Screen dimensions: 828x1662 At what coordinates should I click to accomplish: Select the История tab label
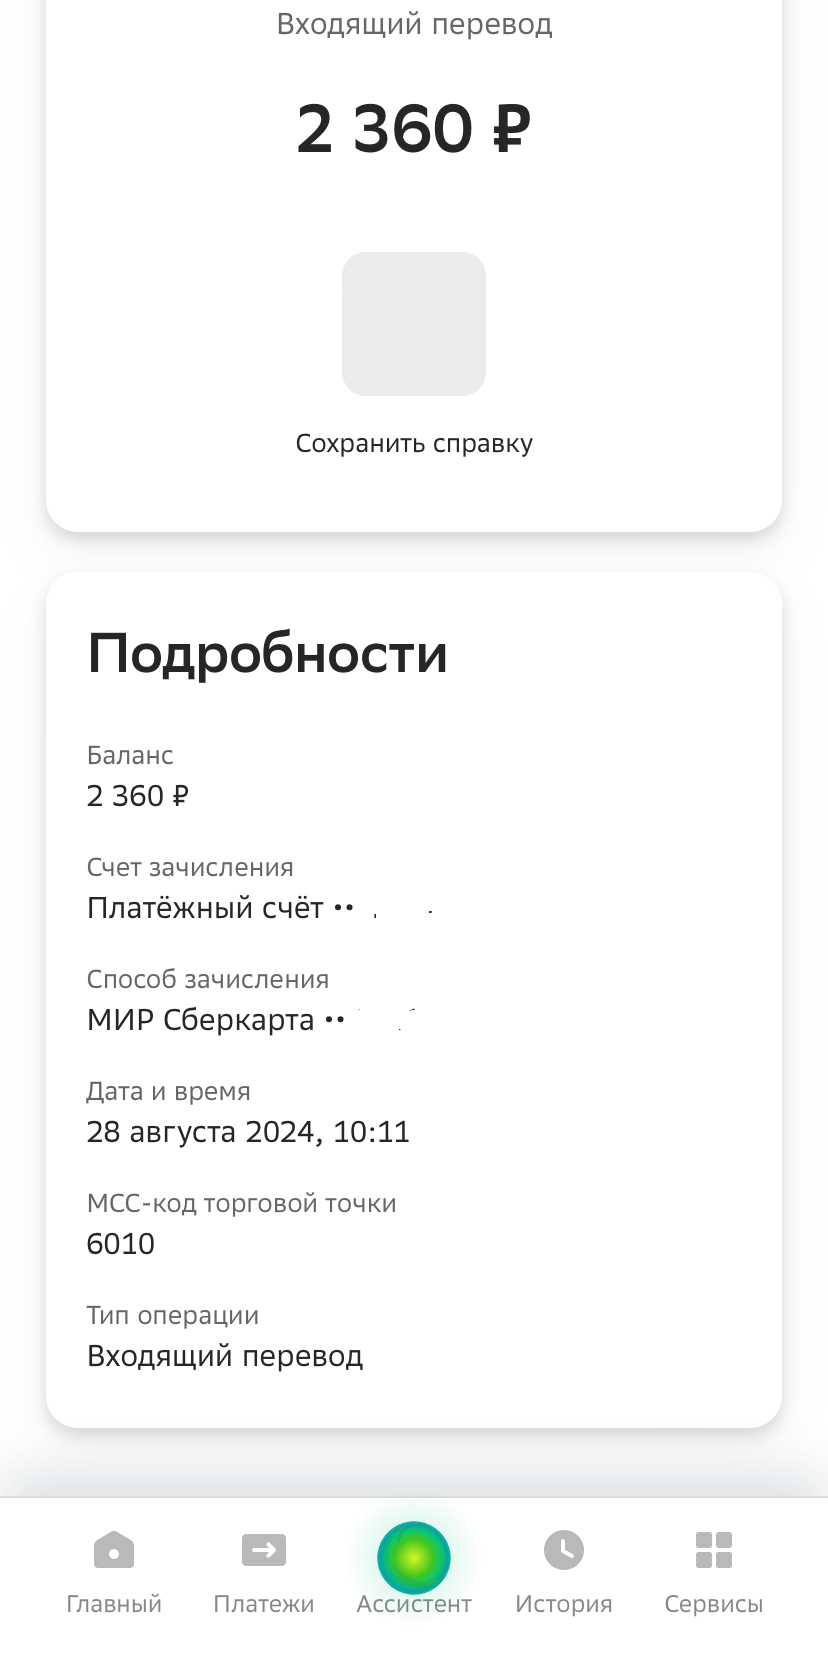pyautogui.click(x=564, y=1604)
